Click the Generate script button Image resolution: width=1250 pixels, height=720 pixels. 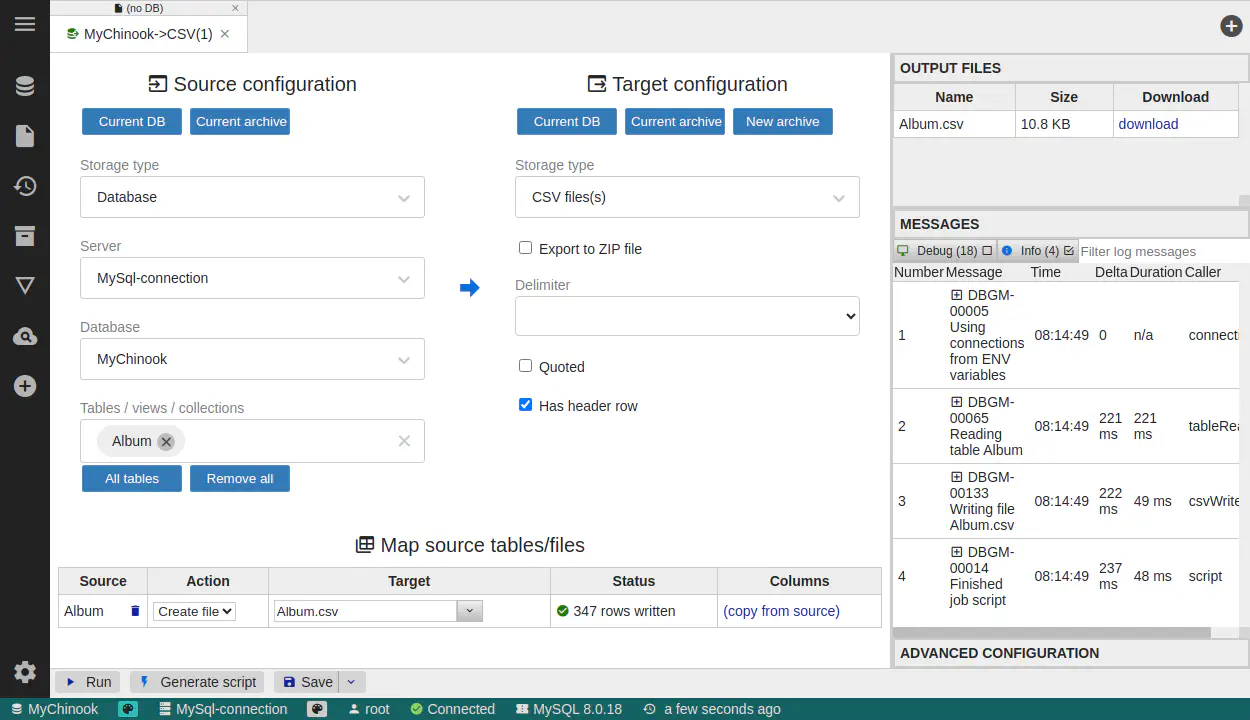coord(197,682)
